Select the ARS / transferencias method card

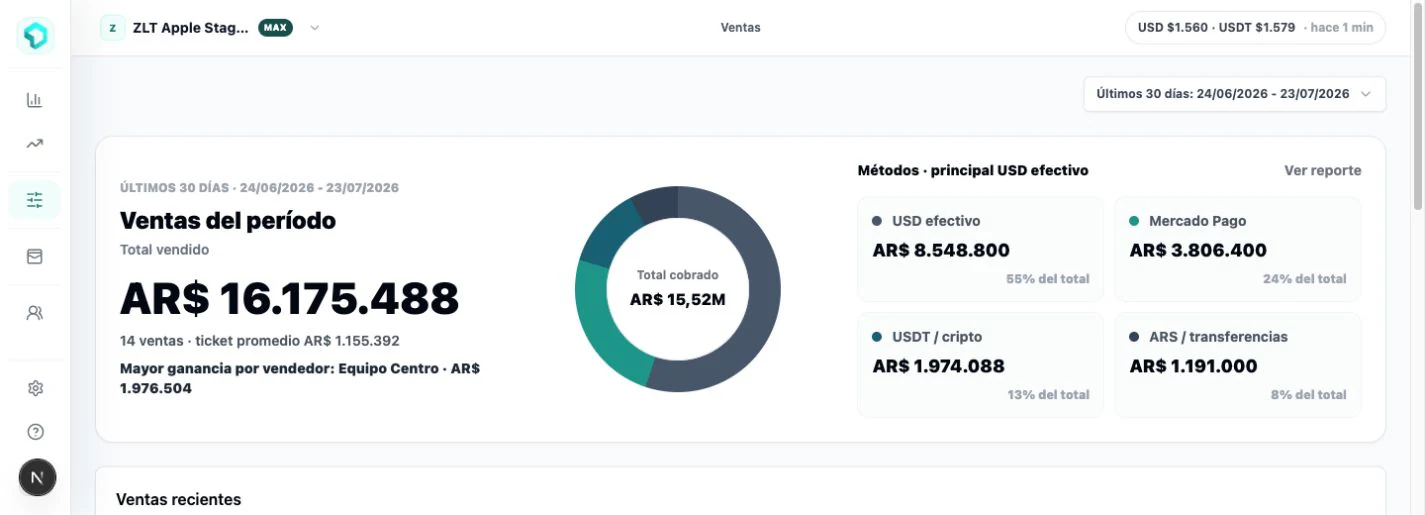click(x=1238, y=365)
